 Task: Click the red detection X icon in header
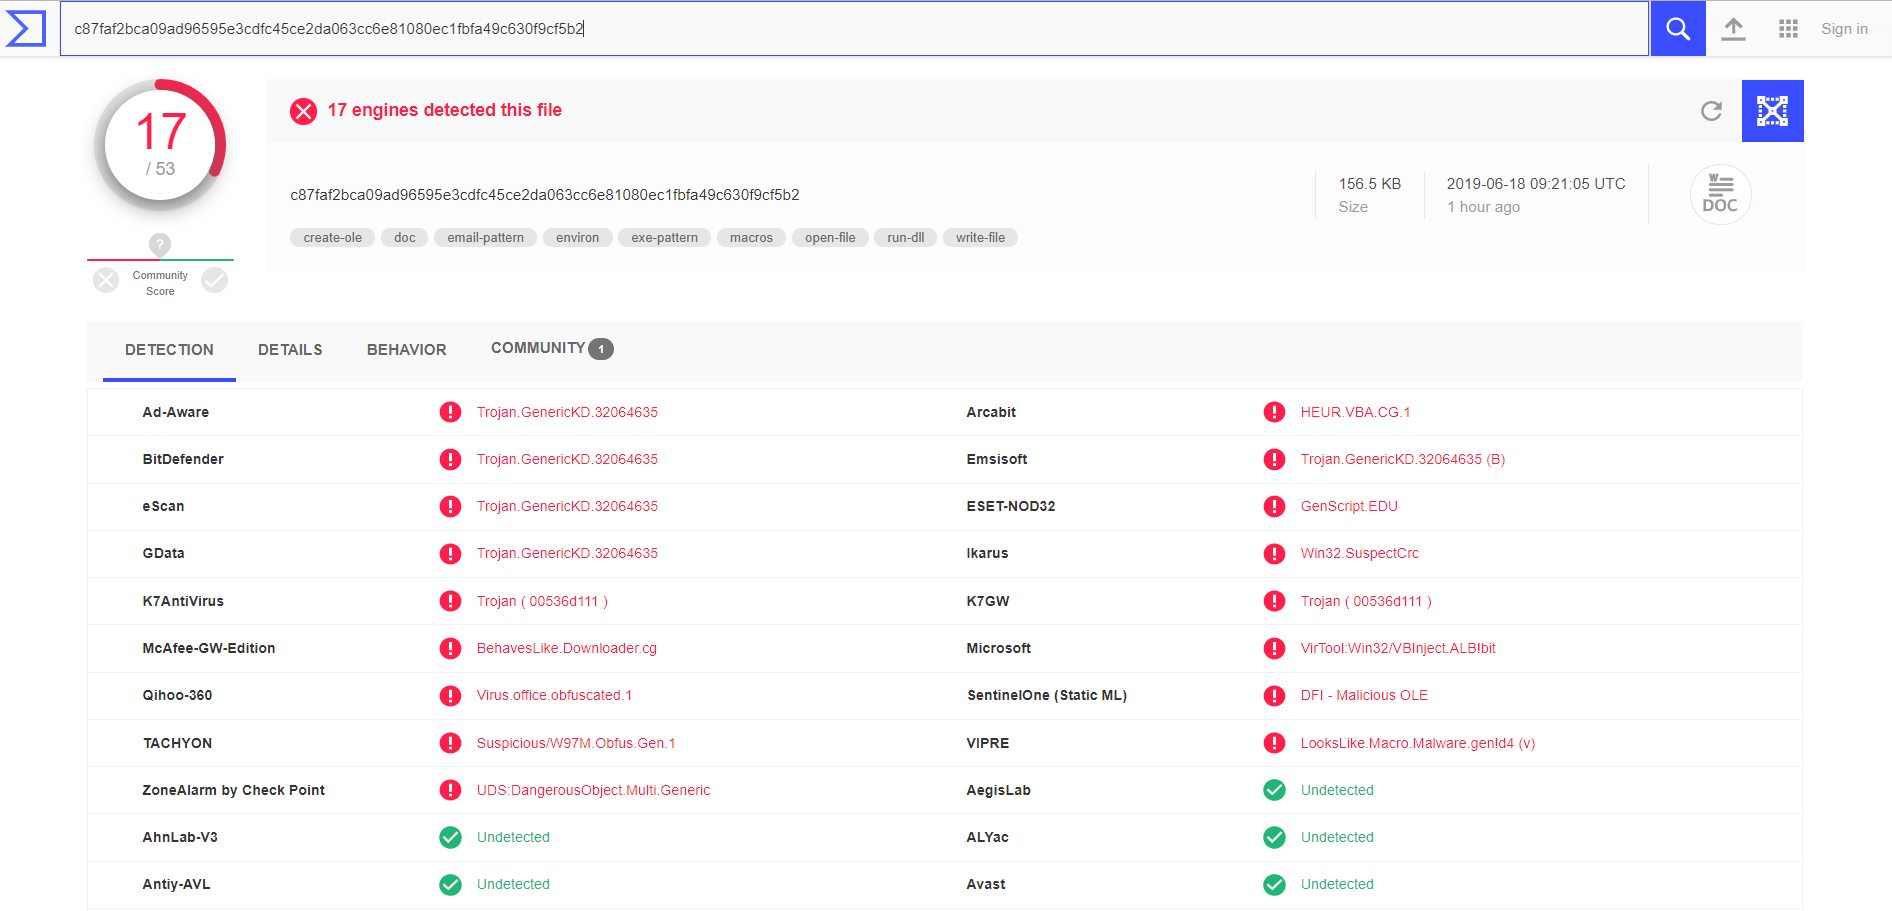point(304,111)
